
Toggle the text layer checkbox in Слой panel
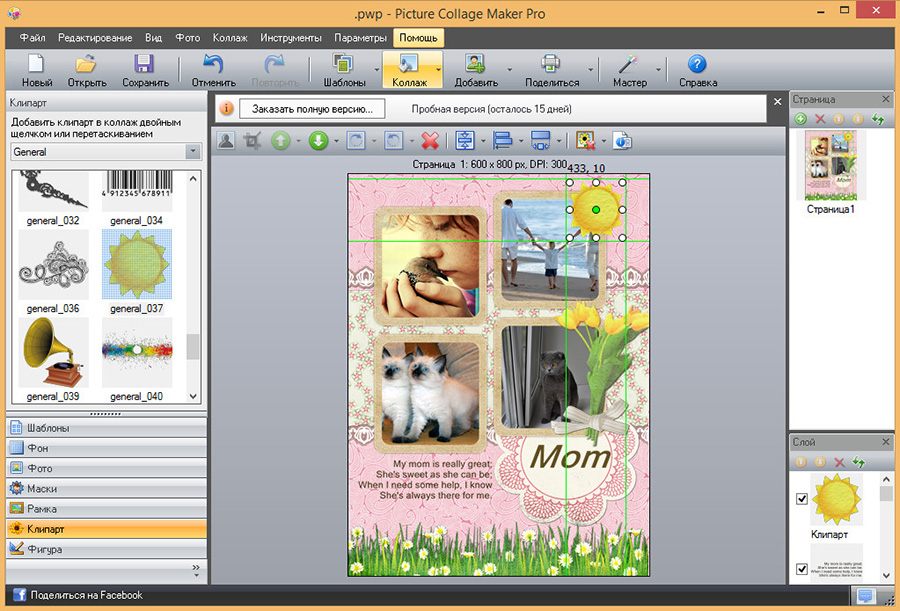(802, 569)
